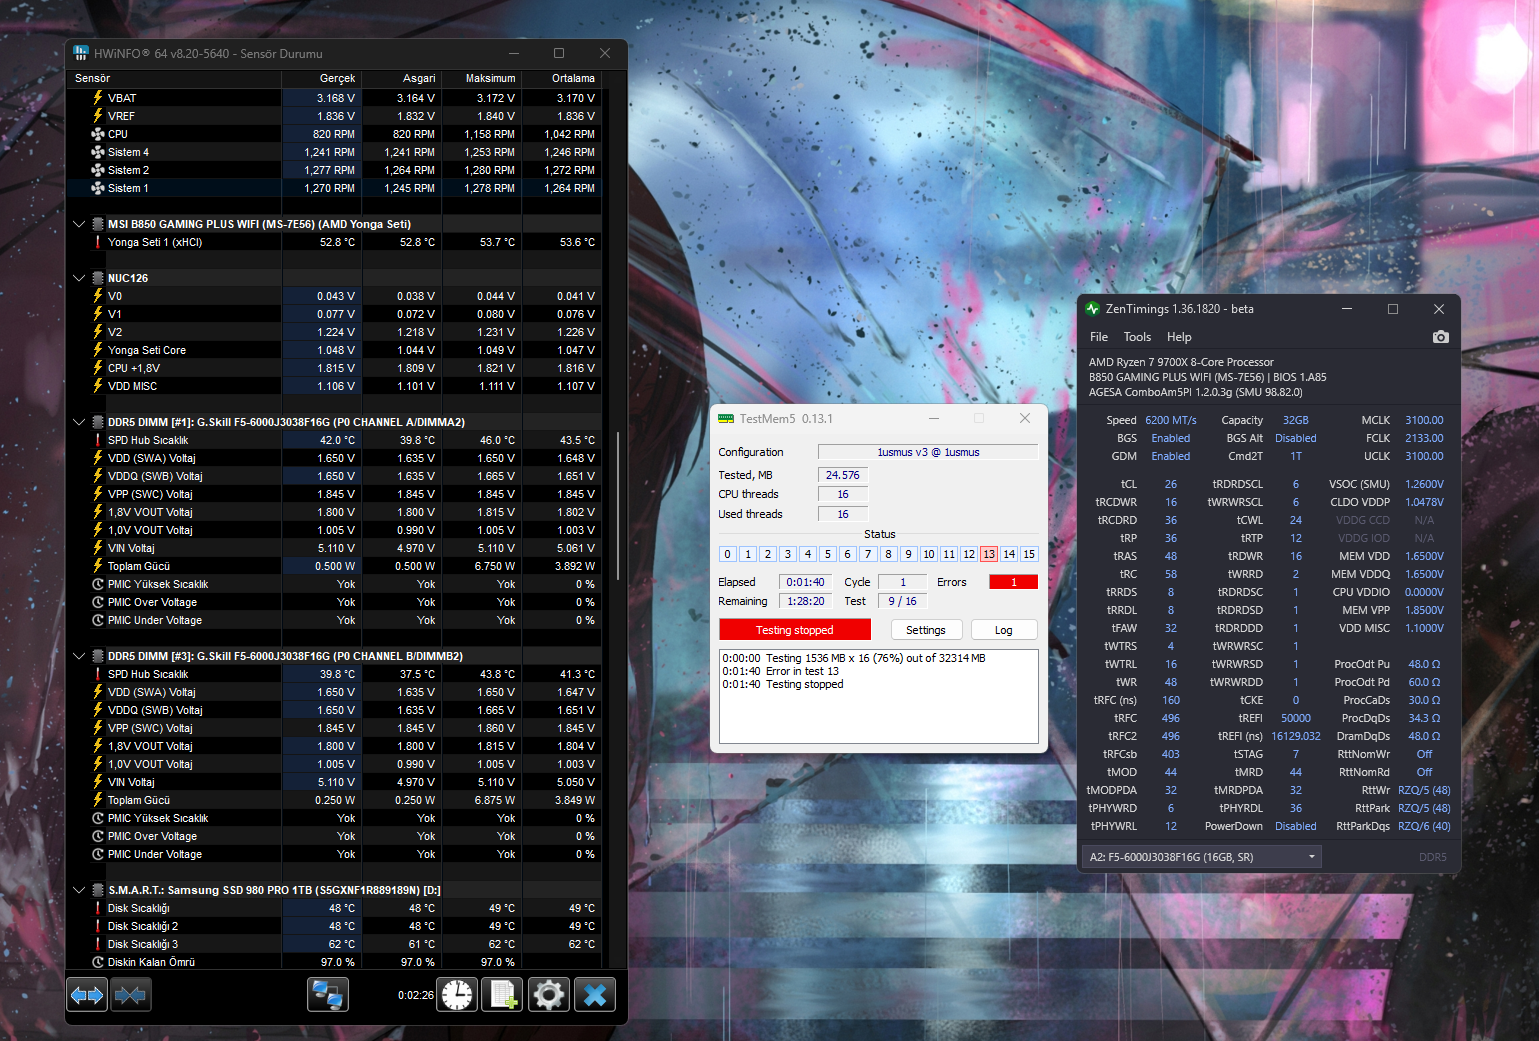Open the Help menu in ZenTimings
The height and width of the screenshot is (1041, 1539).
[1179, 337]
